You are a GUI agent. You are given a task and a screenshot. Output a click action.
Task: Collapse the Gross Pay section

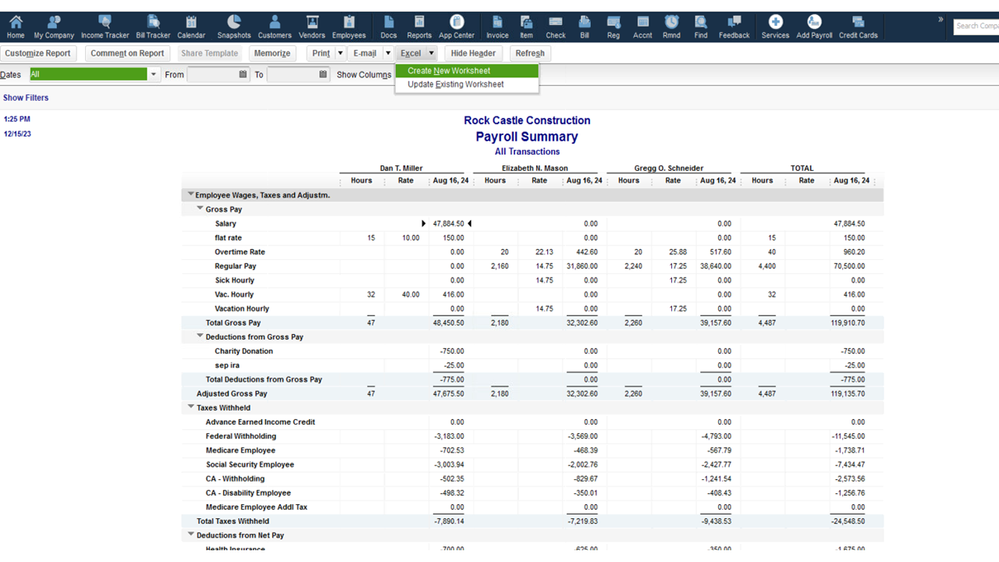pos(200,209)
